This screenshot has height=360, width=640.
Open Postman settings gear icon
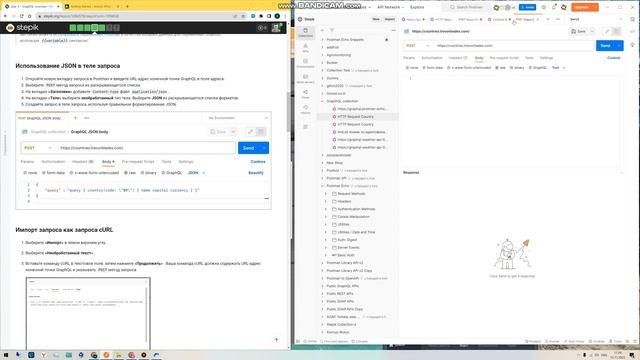pos(544,7)
